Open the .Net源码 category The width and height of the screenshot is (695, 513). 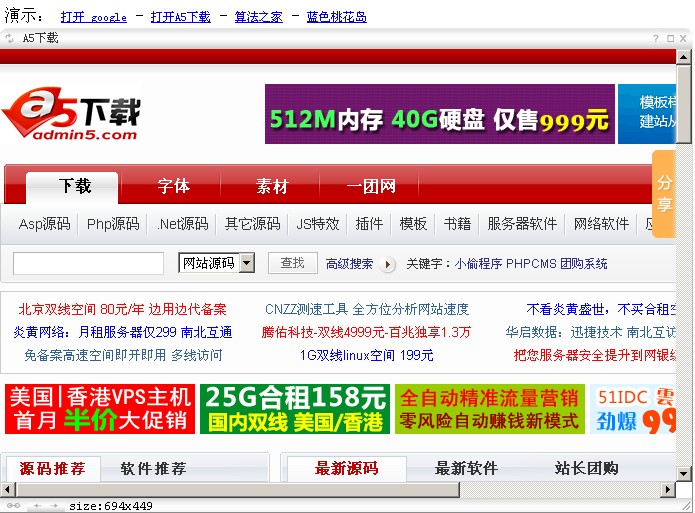coord(183,224)
